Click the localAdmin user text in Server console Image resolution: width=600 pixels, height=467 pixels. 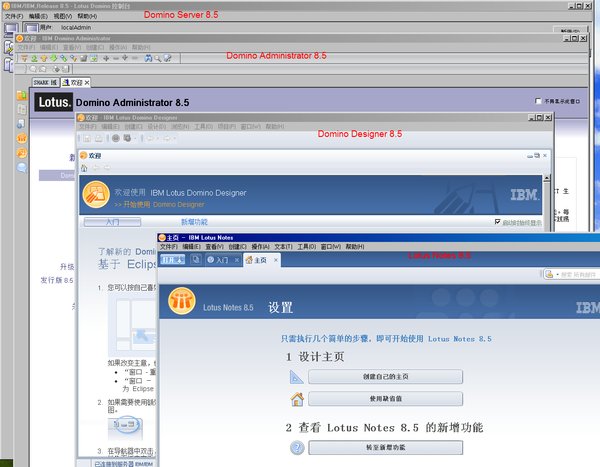[x=76, y=28]
